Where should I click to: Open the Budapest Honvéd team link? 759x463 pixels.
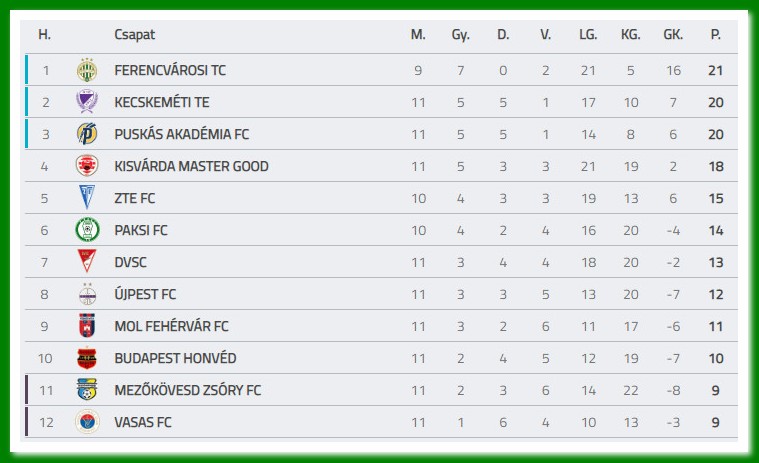pyautogui.click(x=175, y=358)
